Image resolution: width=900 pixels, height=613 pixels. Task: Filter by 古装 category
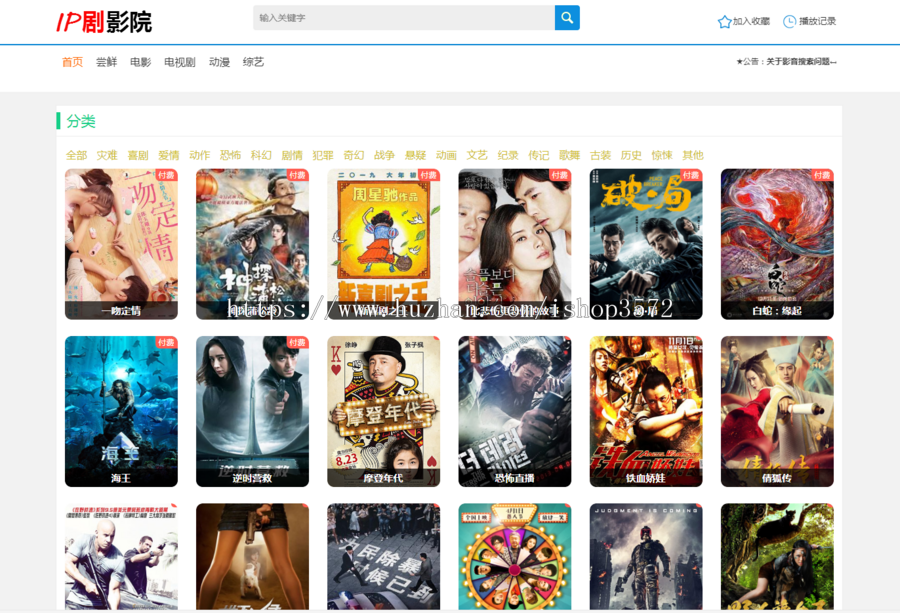(x=600, y=155)
